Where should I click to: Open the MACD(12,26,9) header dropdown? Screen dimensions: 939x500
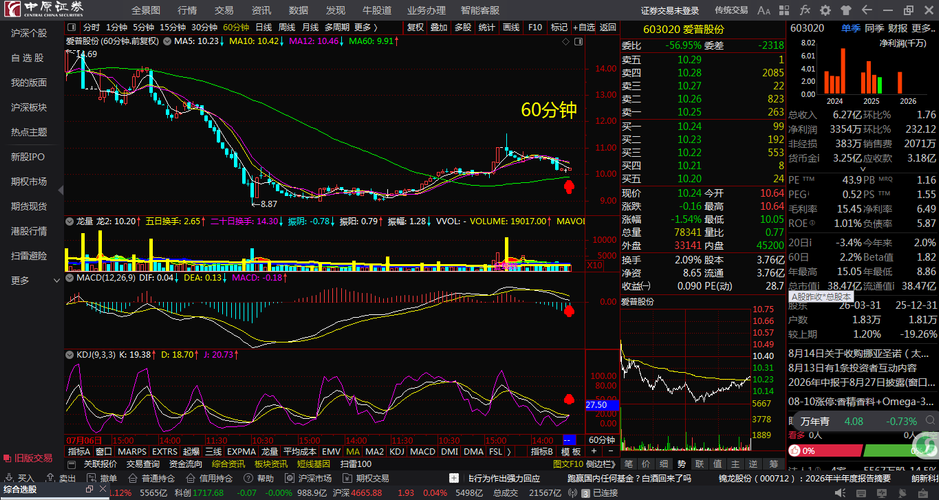click(x=69, y=278)
